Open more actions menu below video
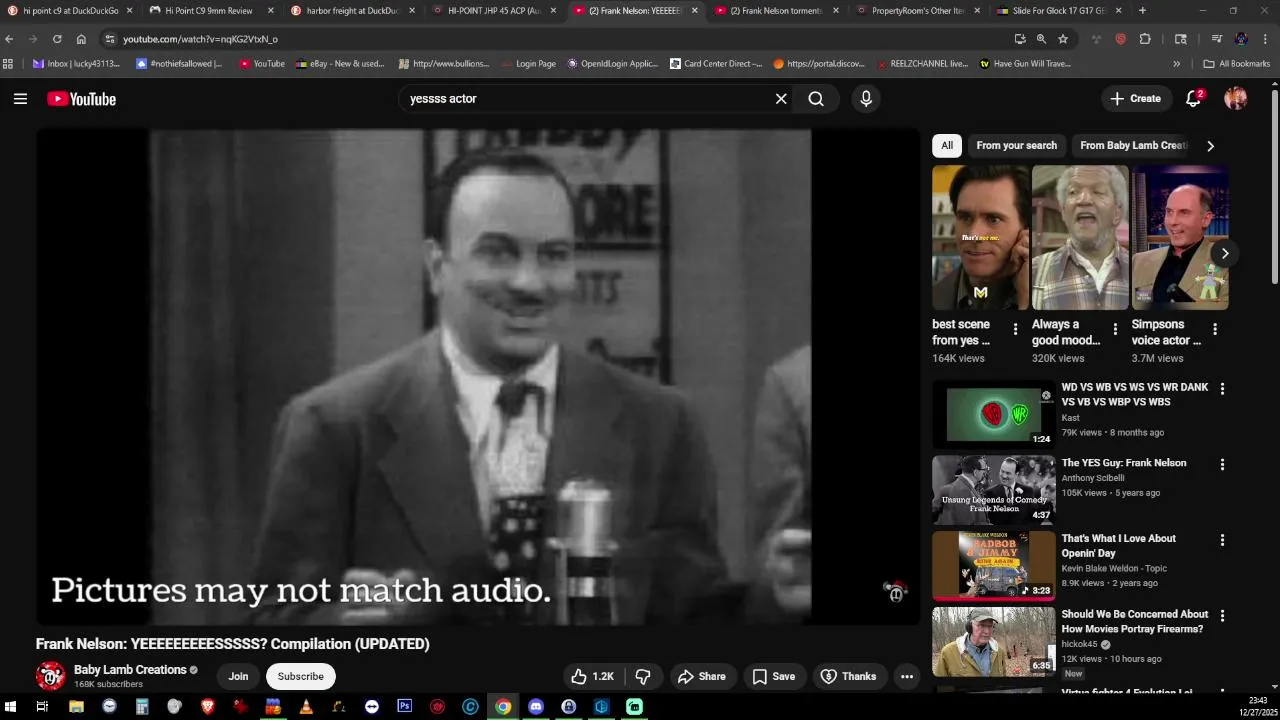 tap(907, 677)
